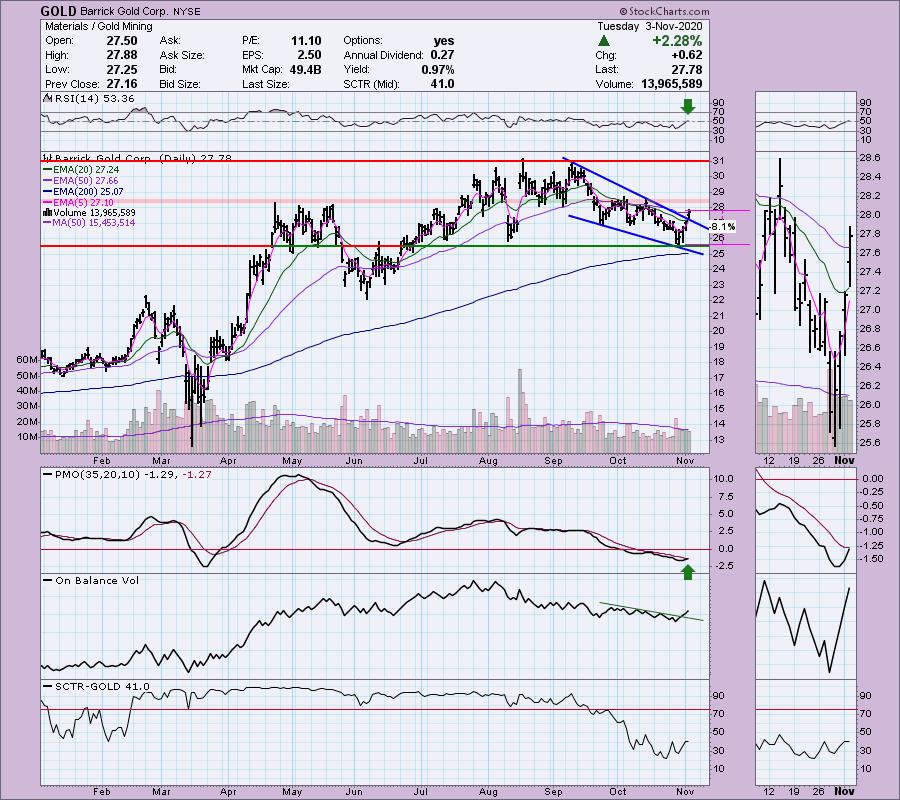Select the High value 27.88
Viewport: 900px width, 800px height.
(x=122, y=55)
